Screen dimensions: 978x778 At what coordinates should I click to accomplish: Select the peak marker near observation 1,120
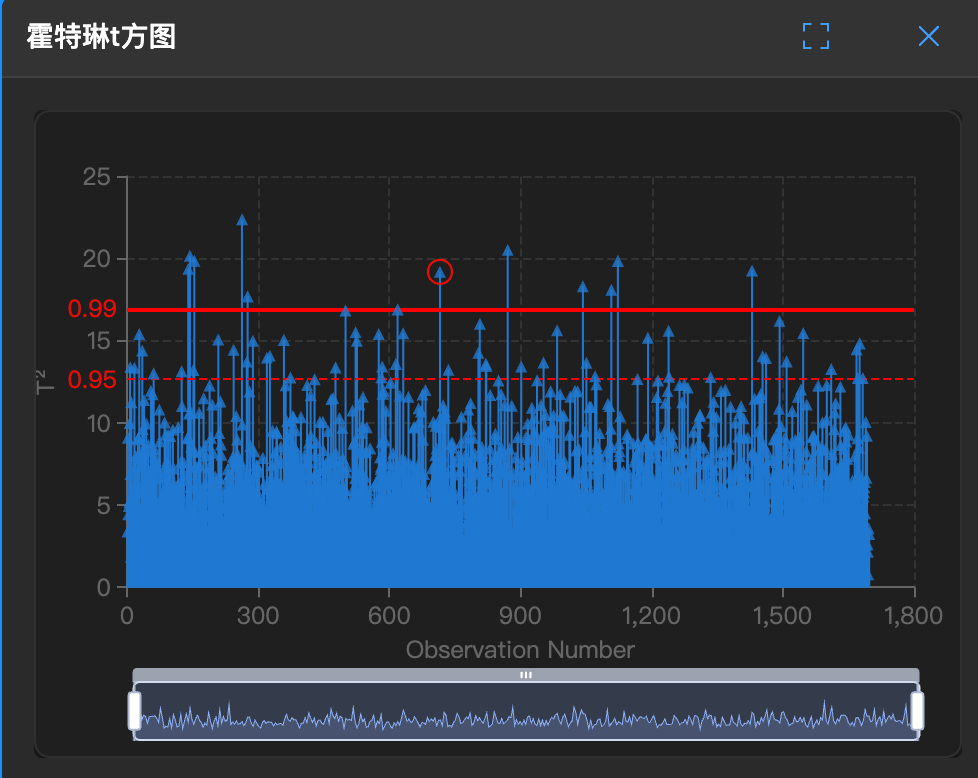(x=618, y=262)
